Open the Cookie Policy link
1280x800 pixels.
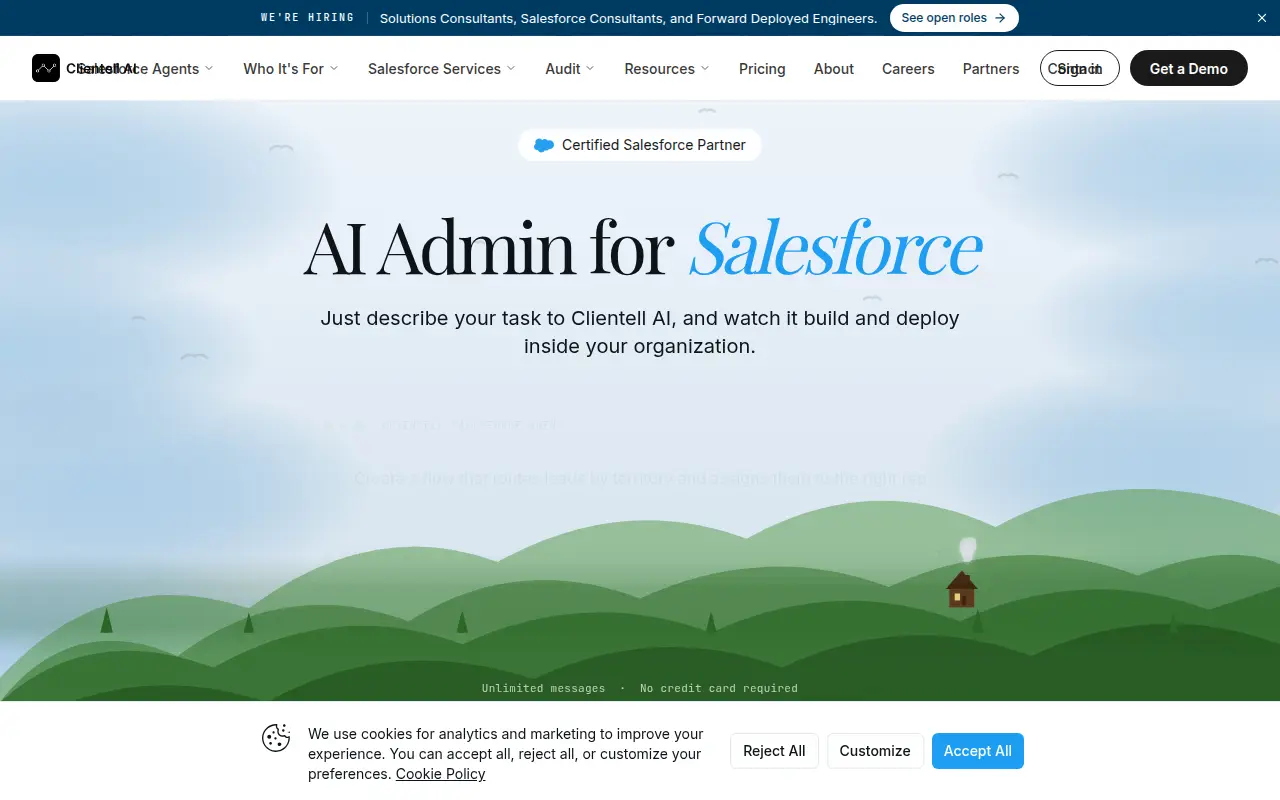coord(440,774)
